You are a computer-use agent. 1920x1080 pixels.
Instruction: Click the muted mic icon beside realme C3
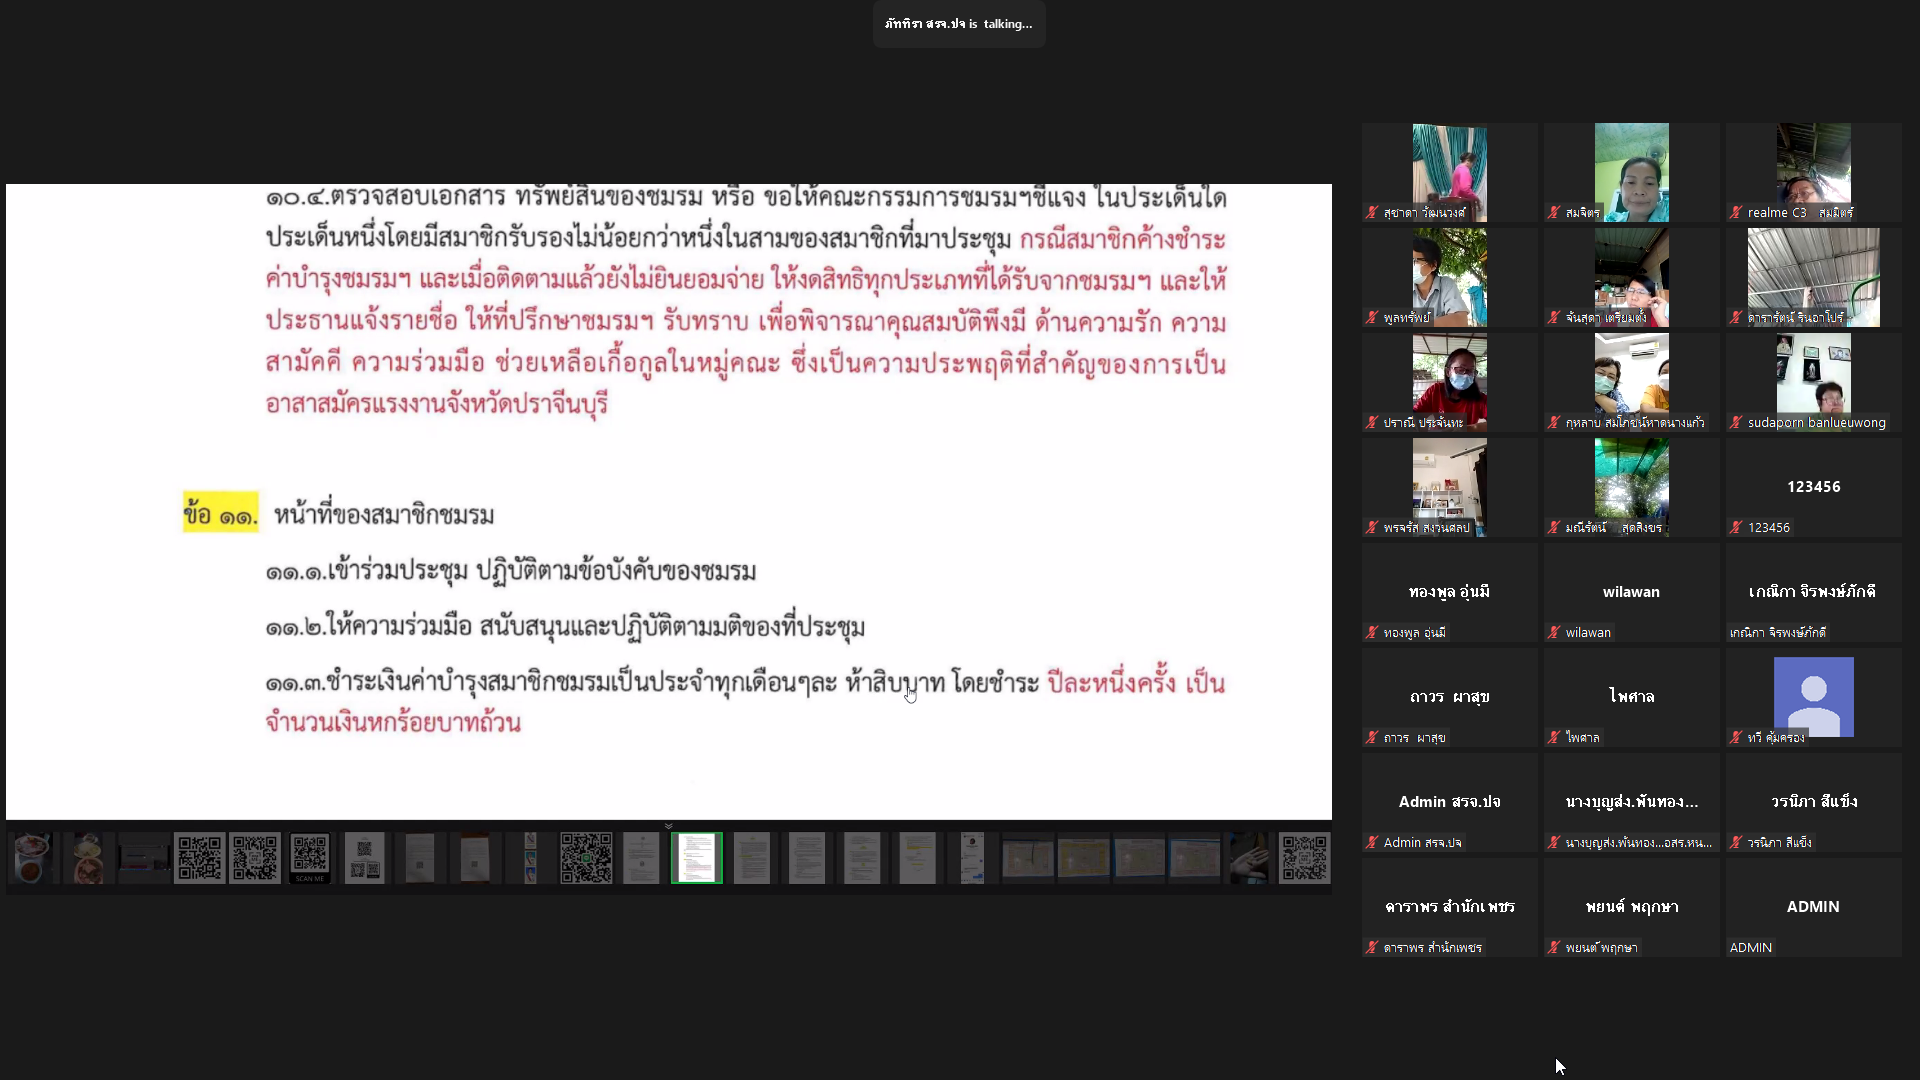pyautogui.click(x=1736, y=213)
